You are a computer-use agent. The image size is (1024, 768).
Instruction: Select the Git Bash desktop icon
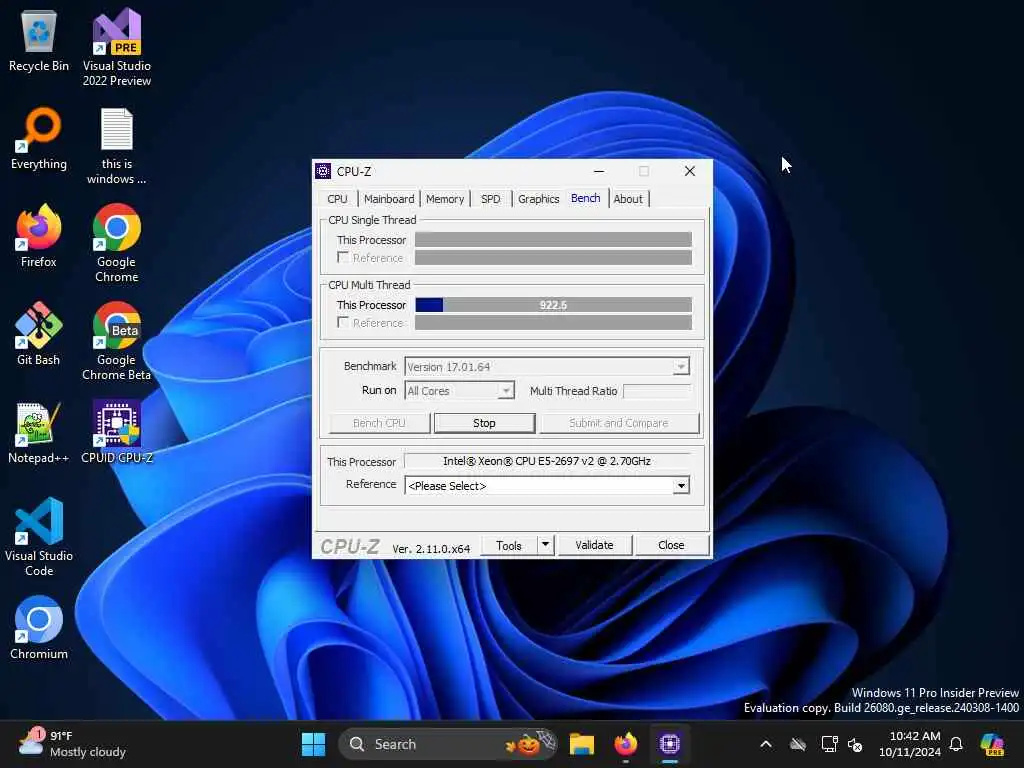click(39, 334)
